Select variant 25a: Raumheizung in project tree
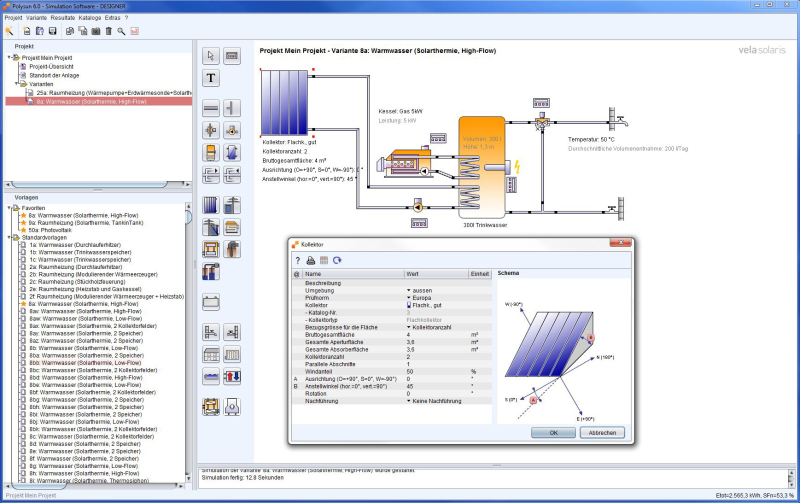The image size is (800, 503). tap(114, 93)
